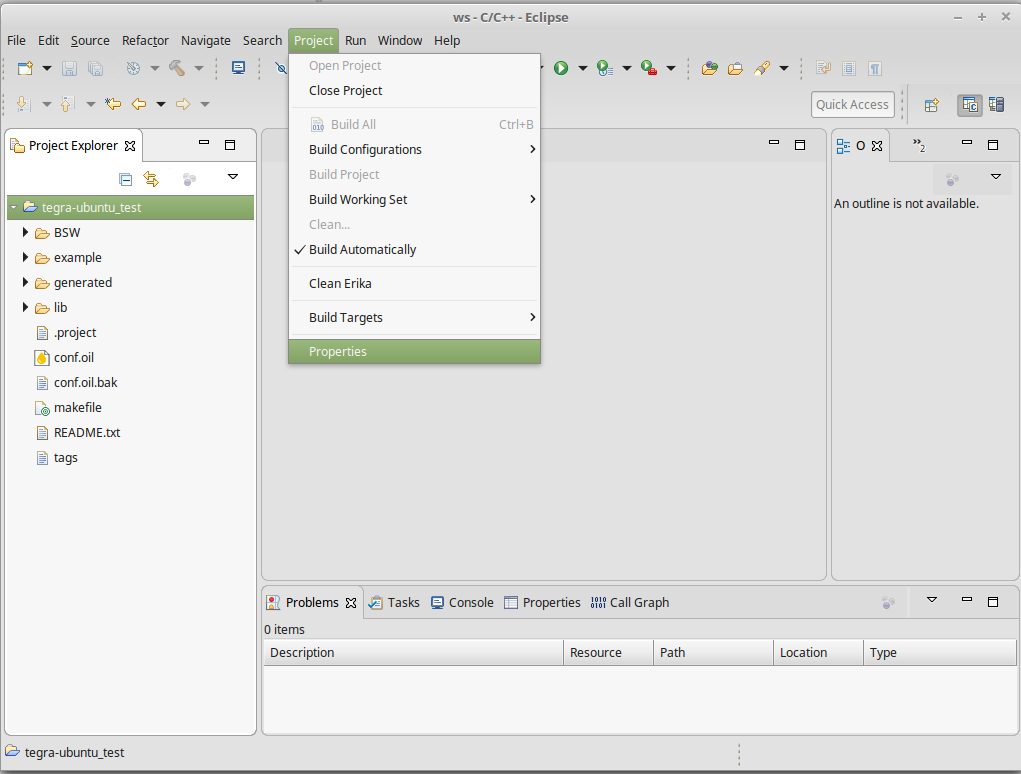Switch to the Console tab
Screen dimensions: 1021x774
coord(462,603)
